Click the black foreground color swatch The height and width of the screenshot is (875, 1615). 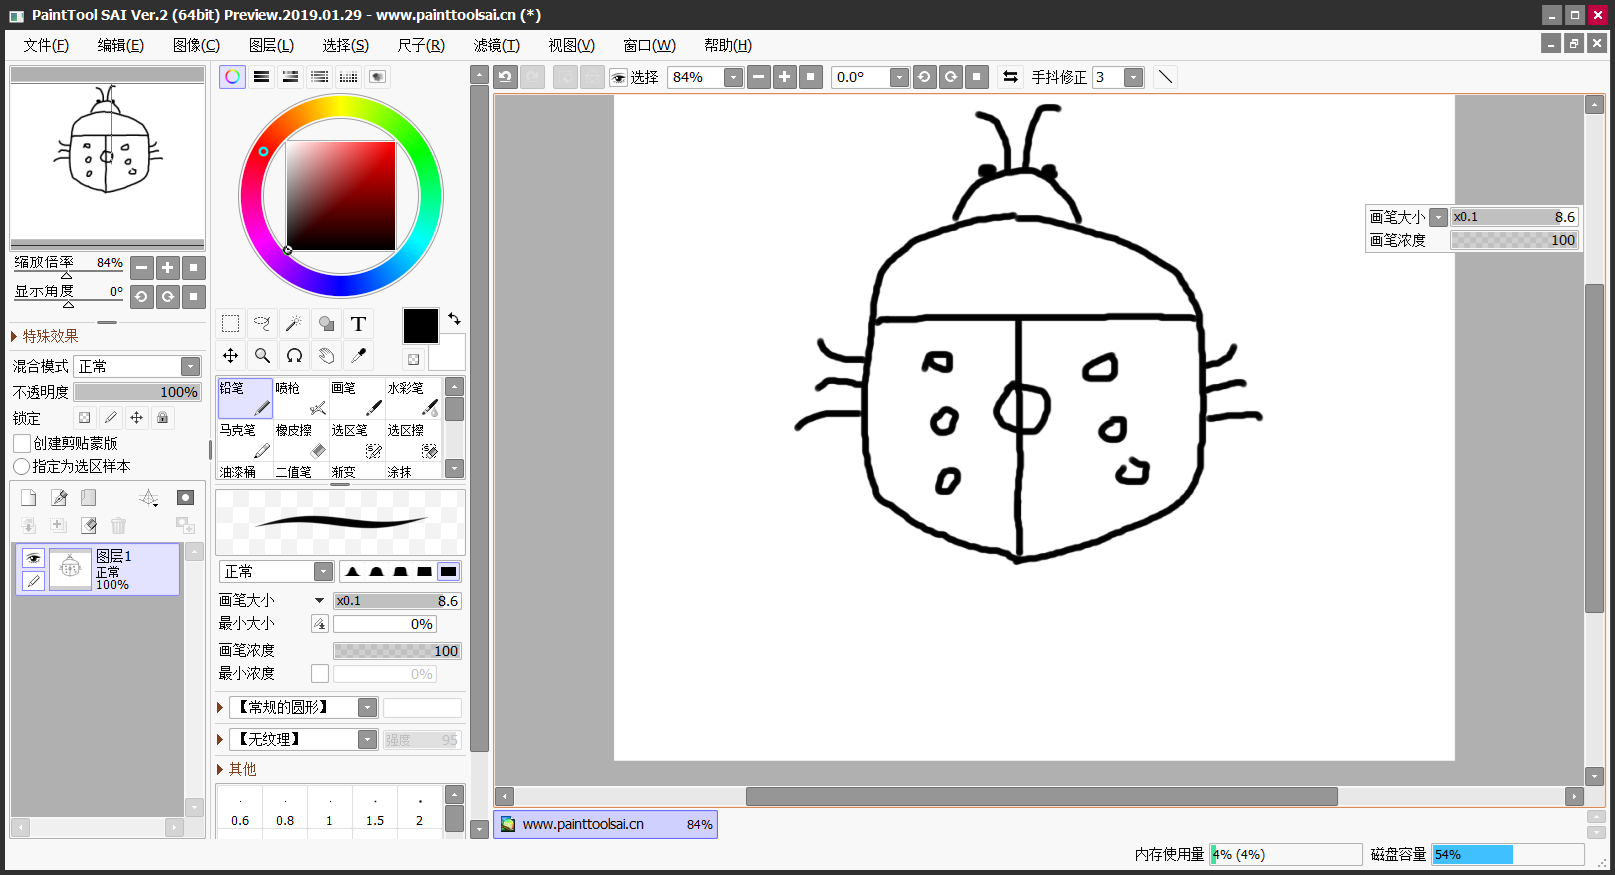click(420, 326)
